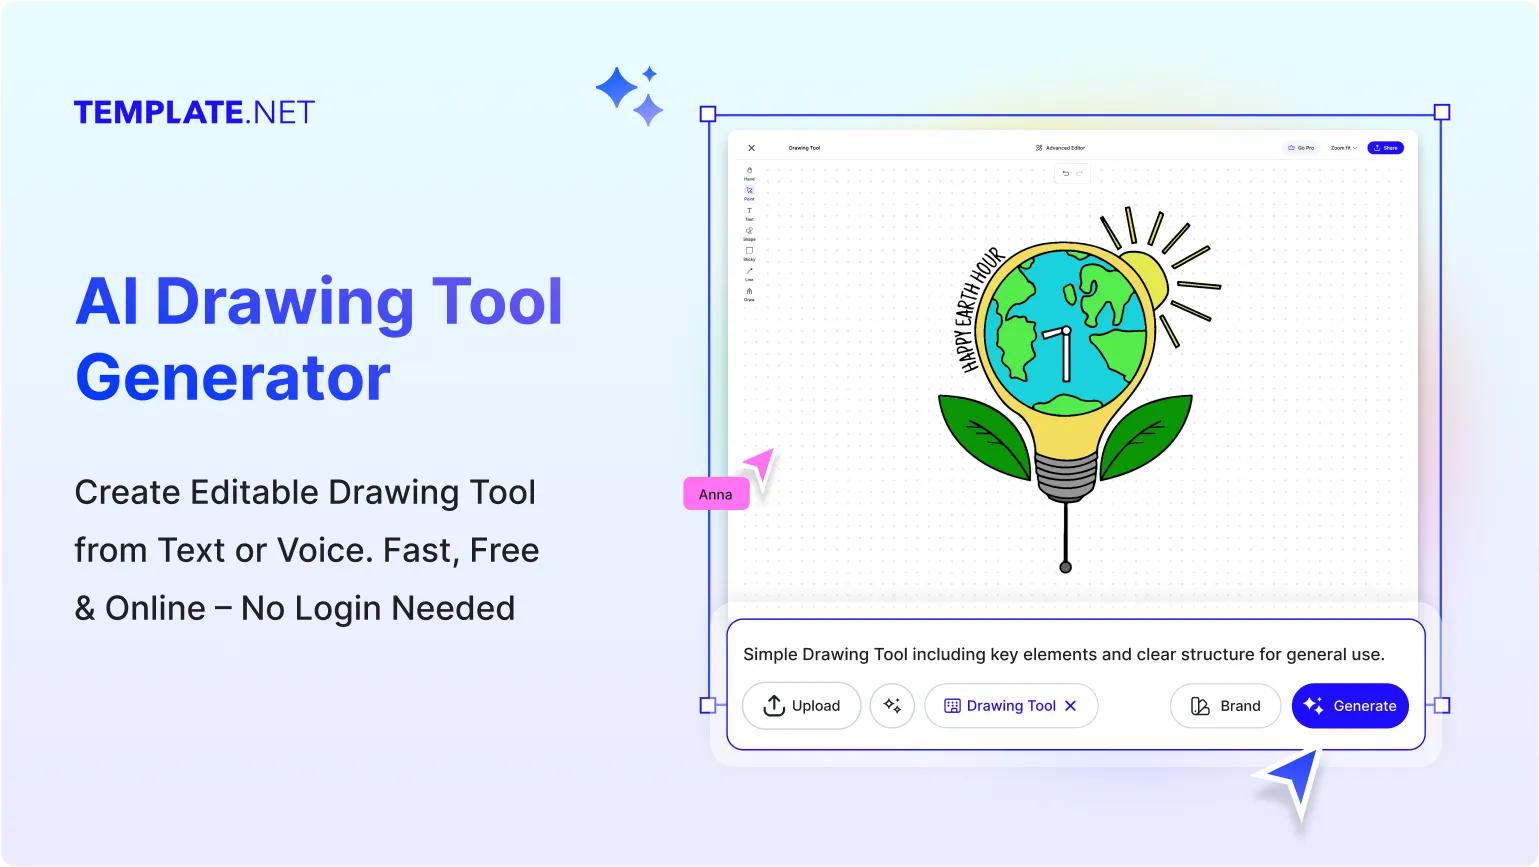The height and width of the screenshot is (867, 1539).
Task: Click Anna's collaborator label
Action: 715,493
